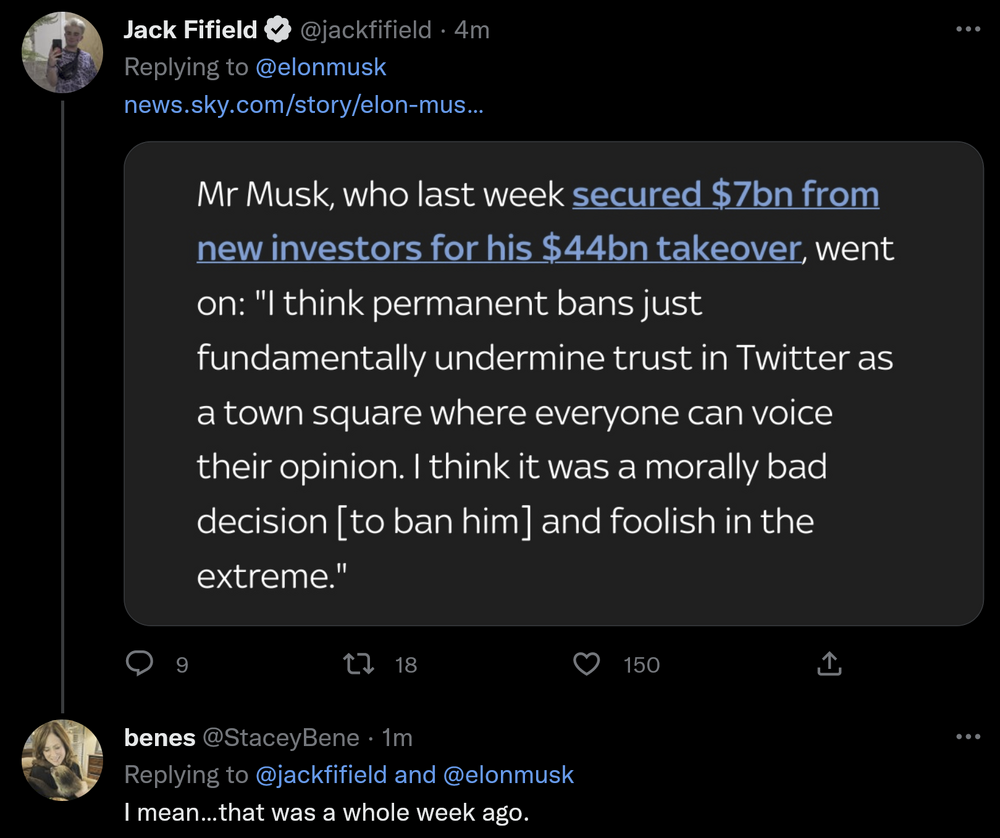1000x838 pixels.
Task: Click the share icon on Jack Fifield's tweet
Action: pyautogui.click(x=829, y=664)
